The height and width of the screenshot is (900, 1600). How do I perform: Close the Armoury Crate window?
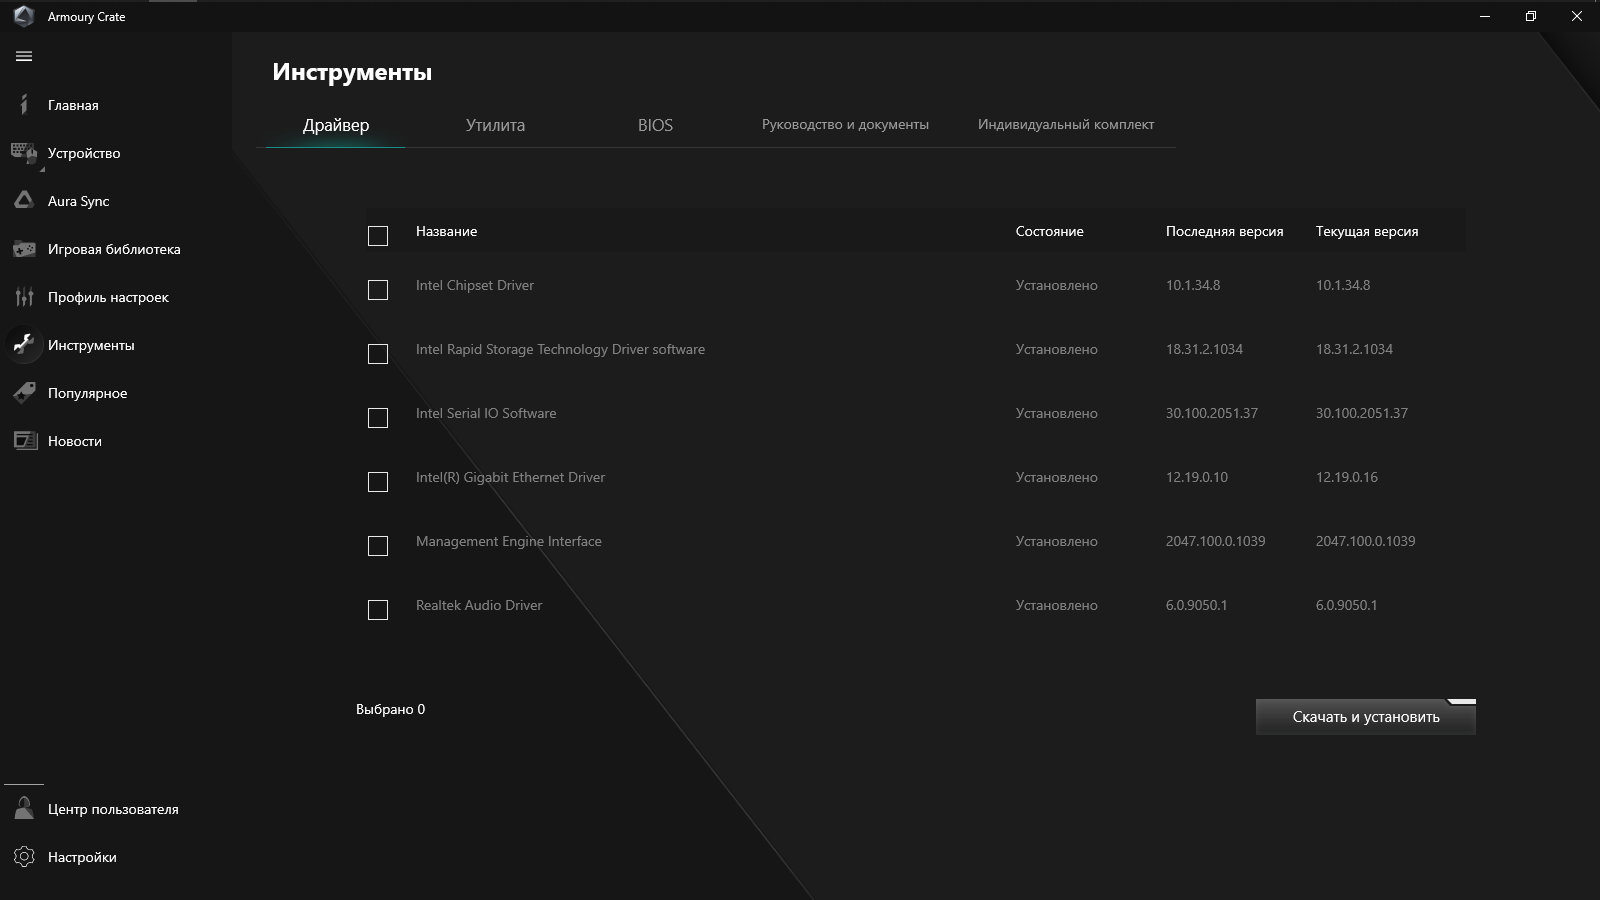pyautogui.click(x=1577, y=16)
